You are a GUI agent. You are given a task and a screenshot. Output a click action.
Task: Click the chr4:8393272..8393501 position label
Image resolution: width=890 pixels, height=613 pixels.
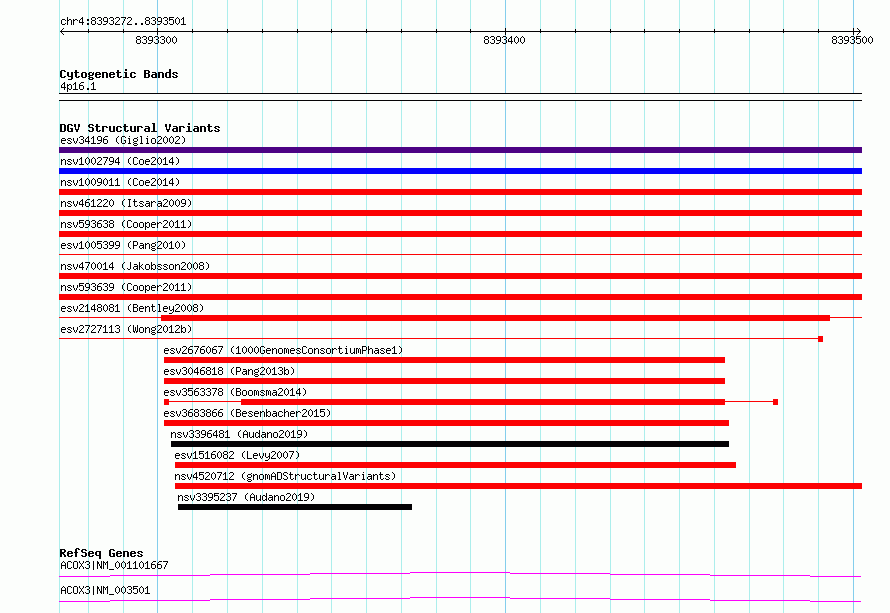tap(123, 21)
